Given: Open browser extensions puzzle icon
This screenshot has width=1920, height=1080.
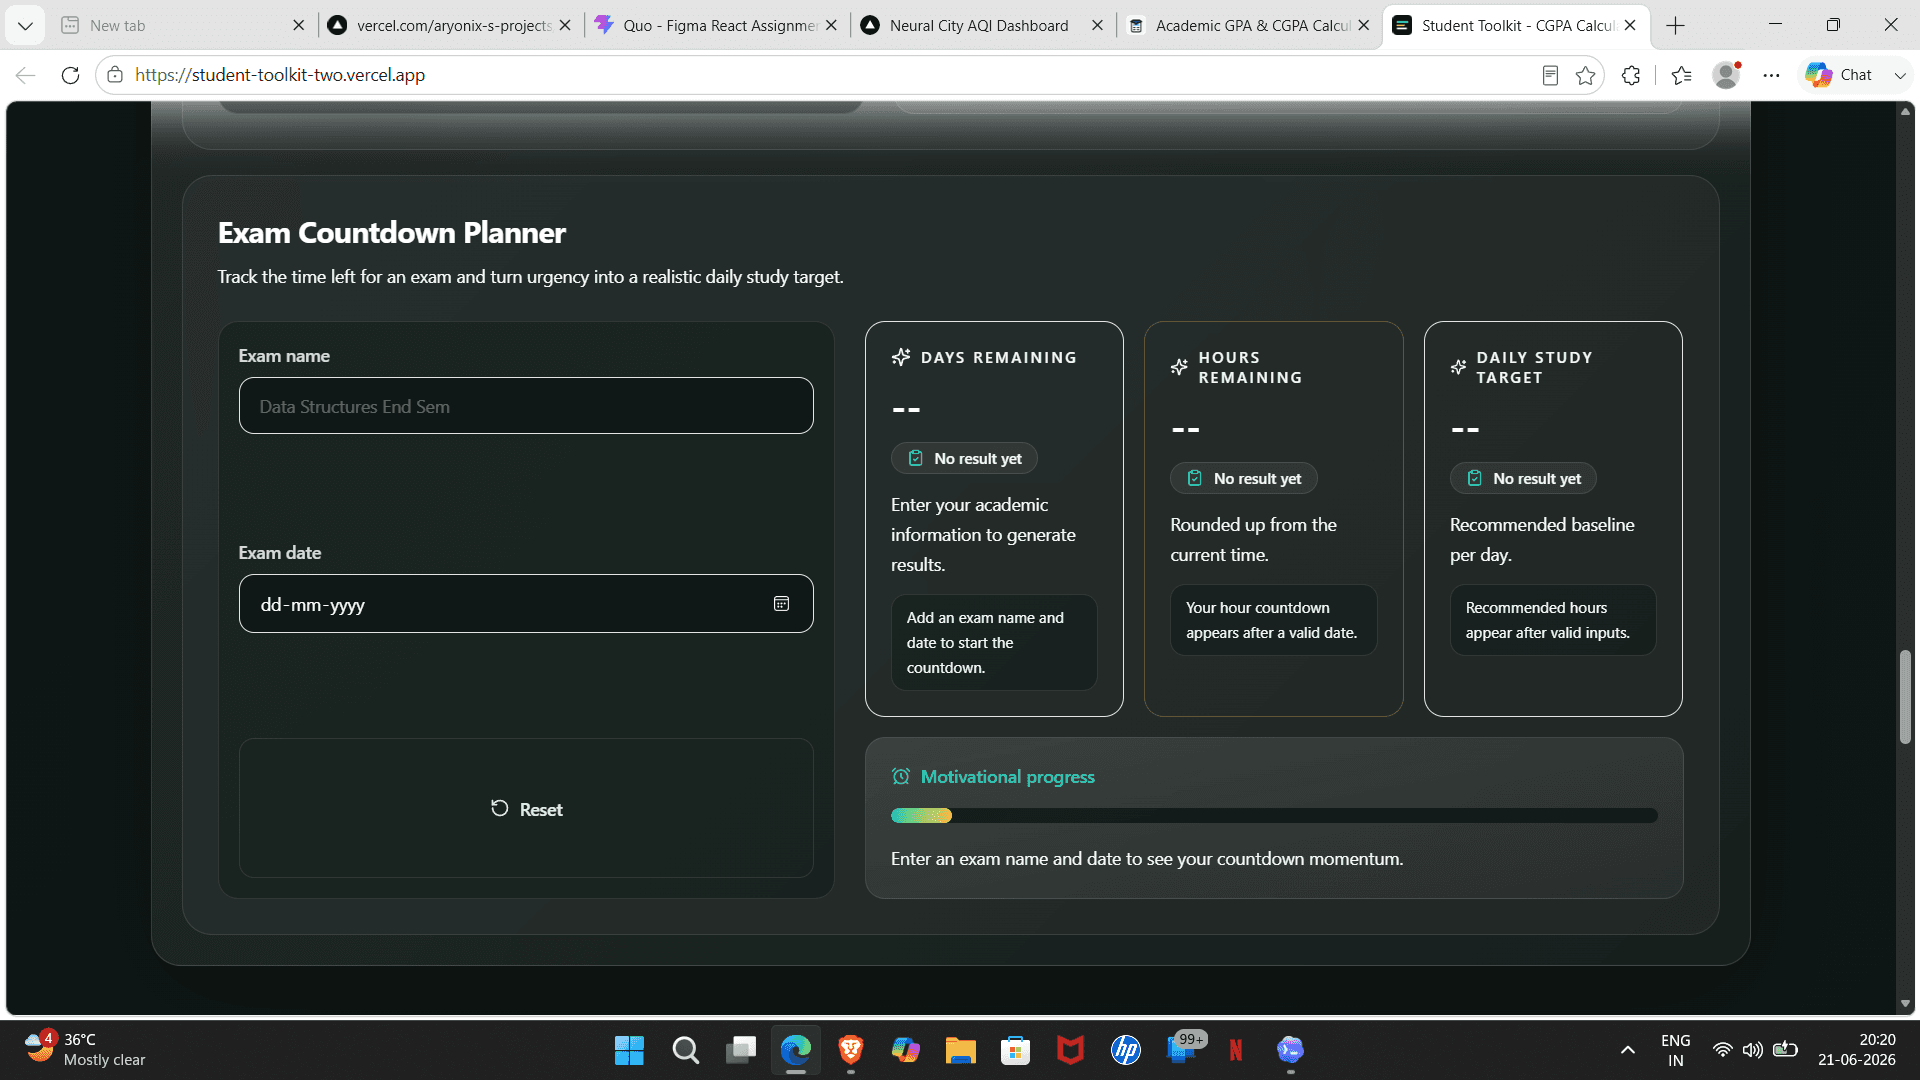Looking at the screenshot, I should 1631,75.
